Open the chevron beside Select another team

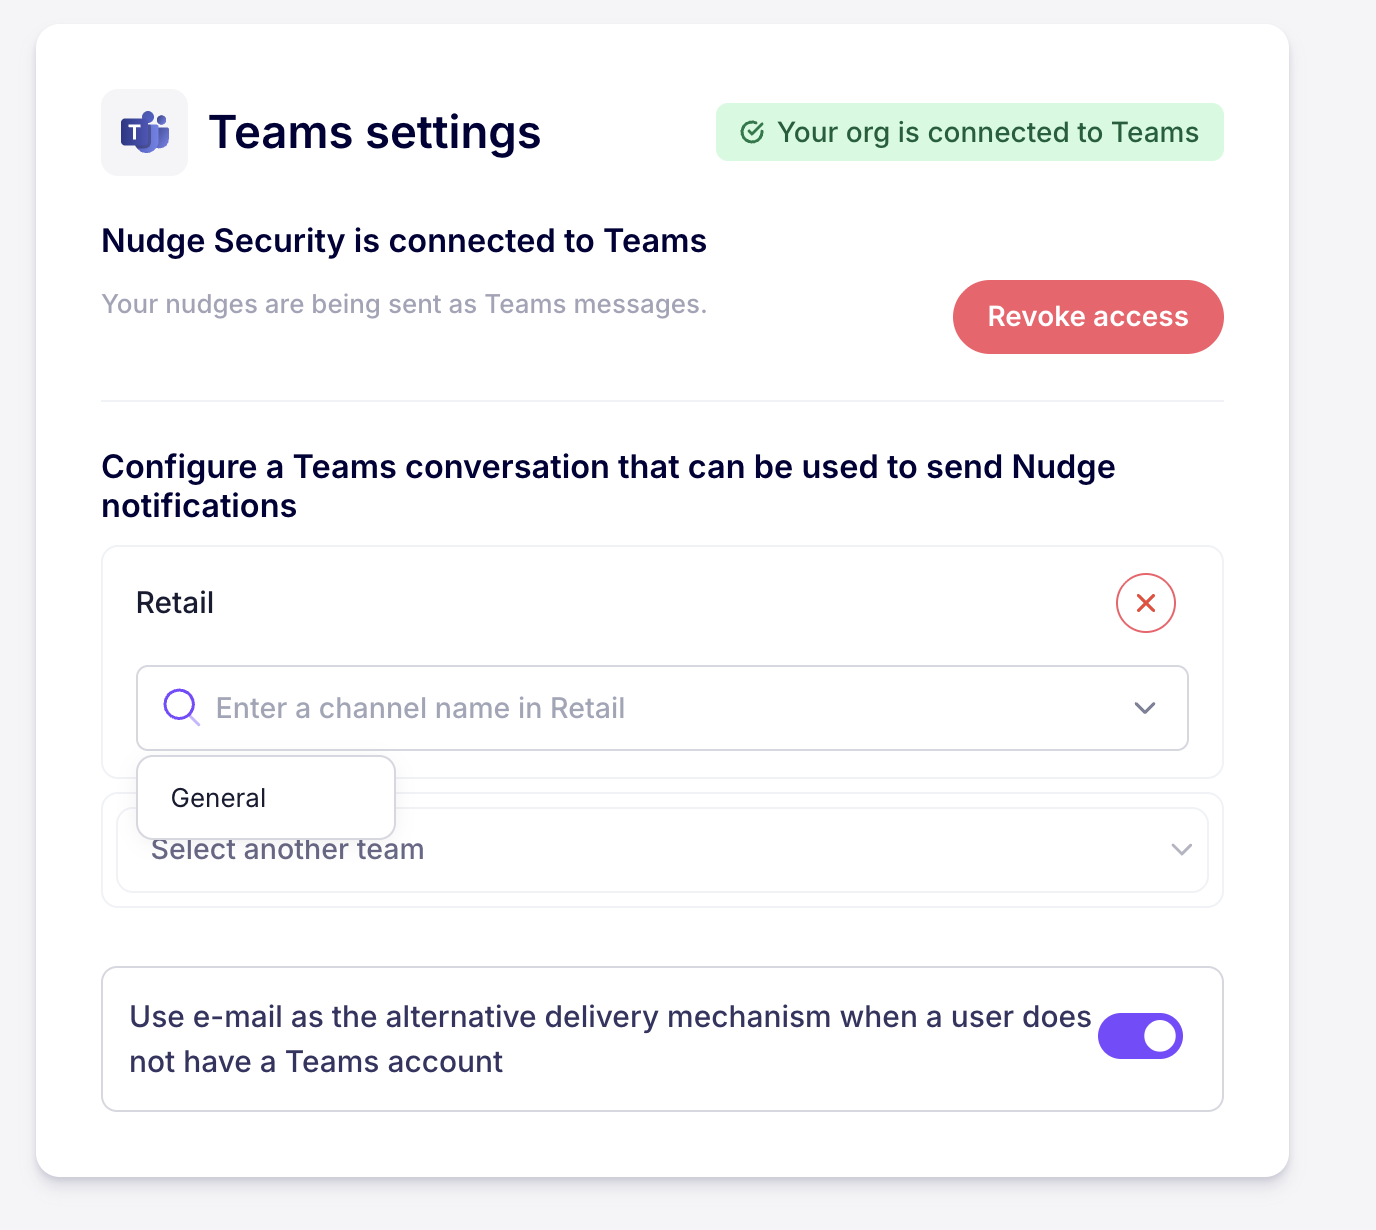pos(1181,850)
